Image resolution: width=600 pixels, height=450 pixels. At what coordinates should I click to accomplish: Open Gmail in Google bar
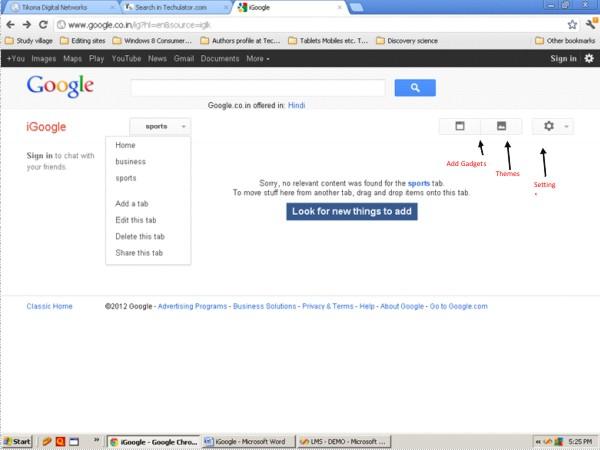tap(184, 59)
